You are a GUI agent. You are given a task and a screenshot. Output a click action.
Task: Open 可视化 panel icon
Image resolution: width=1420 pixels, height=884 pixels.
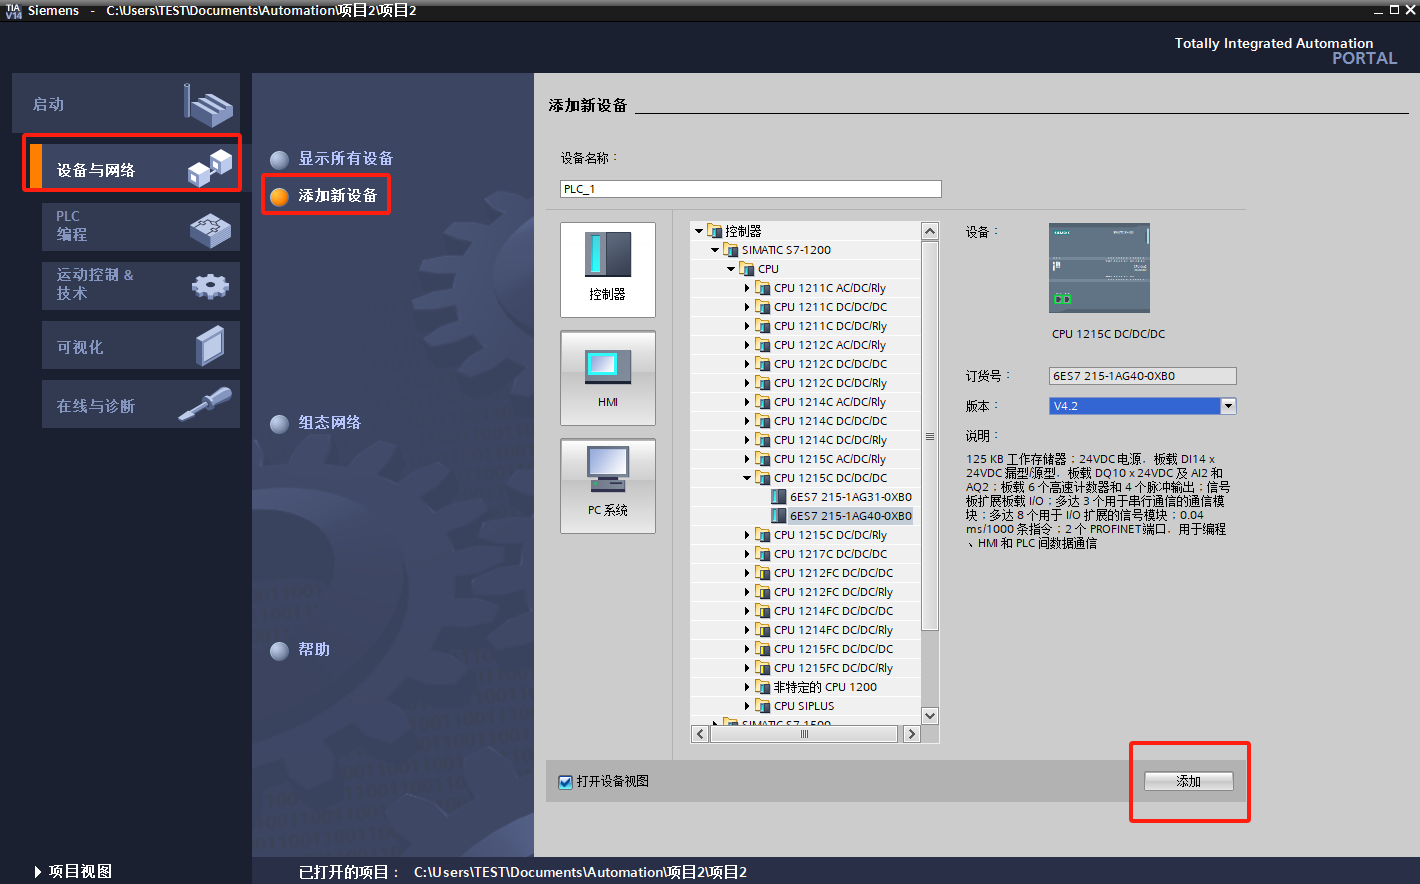211,346
